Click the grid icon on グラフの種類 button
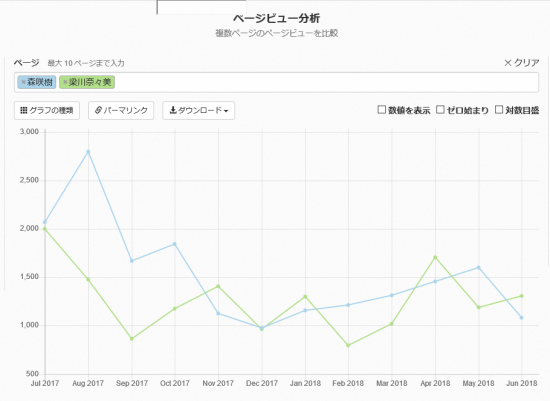Image resolution: width=550 pixels, height=401 pixels. point(24,111)
